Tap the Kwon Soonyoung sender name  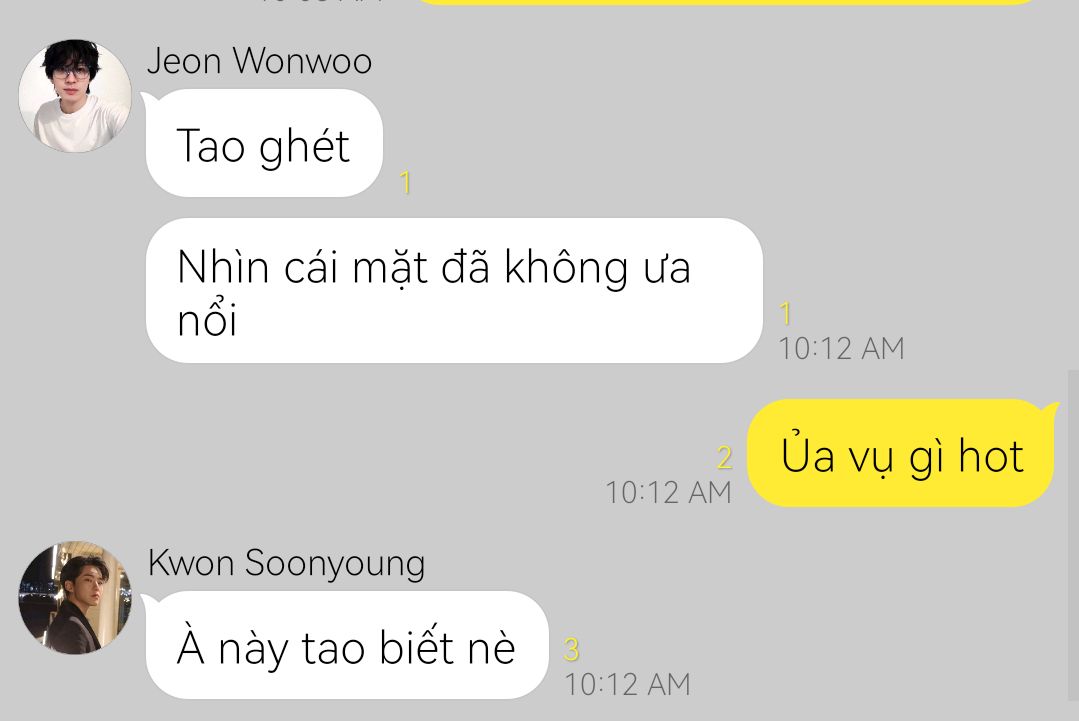coord(286,563)
